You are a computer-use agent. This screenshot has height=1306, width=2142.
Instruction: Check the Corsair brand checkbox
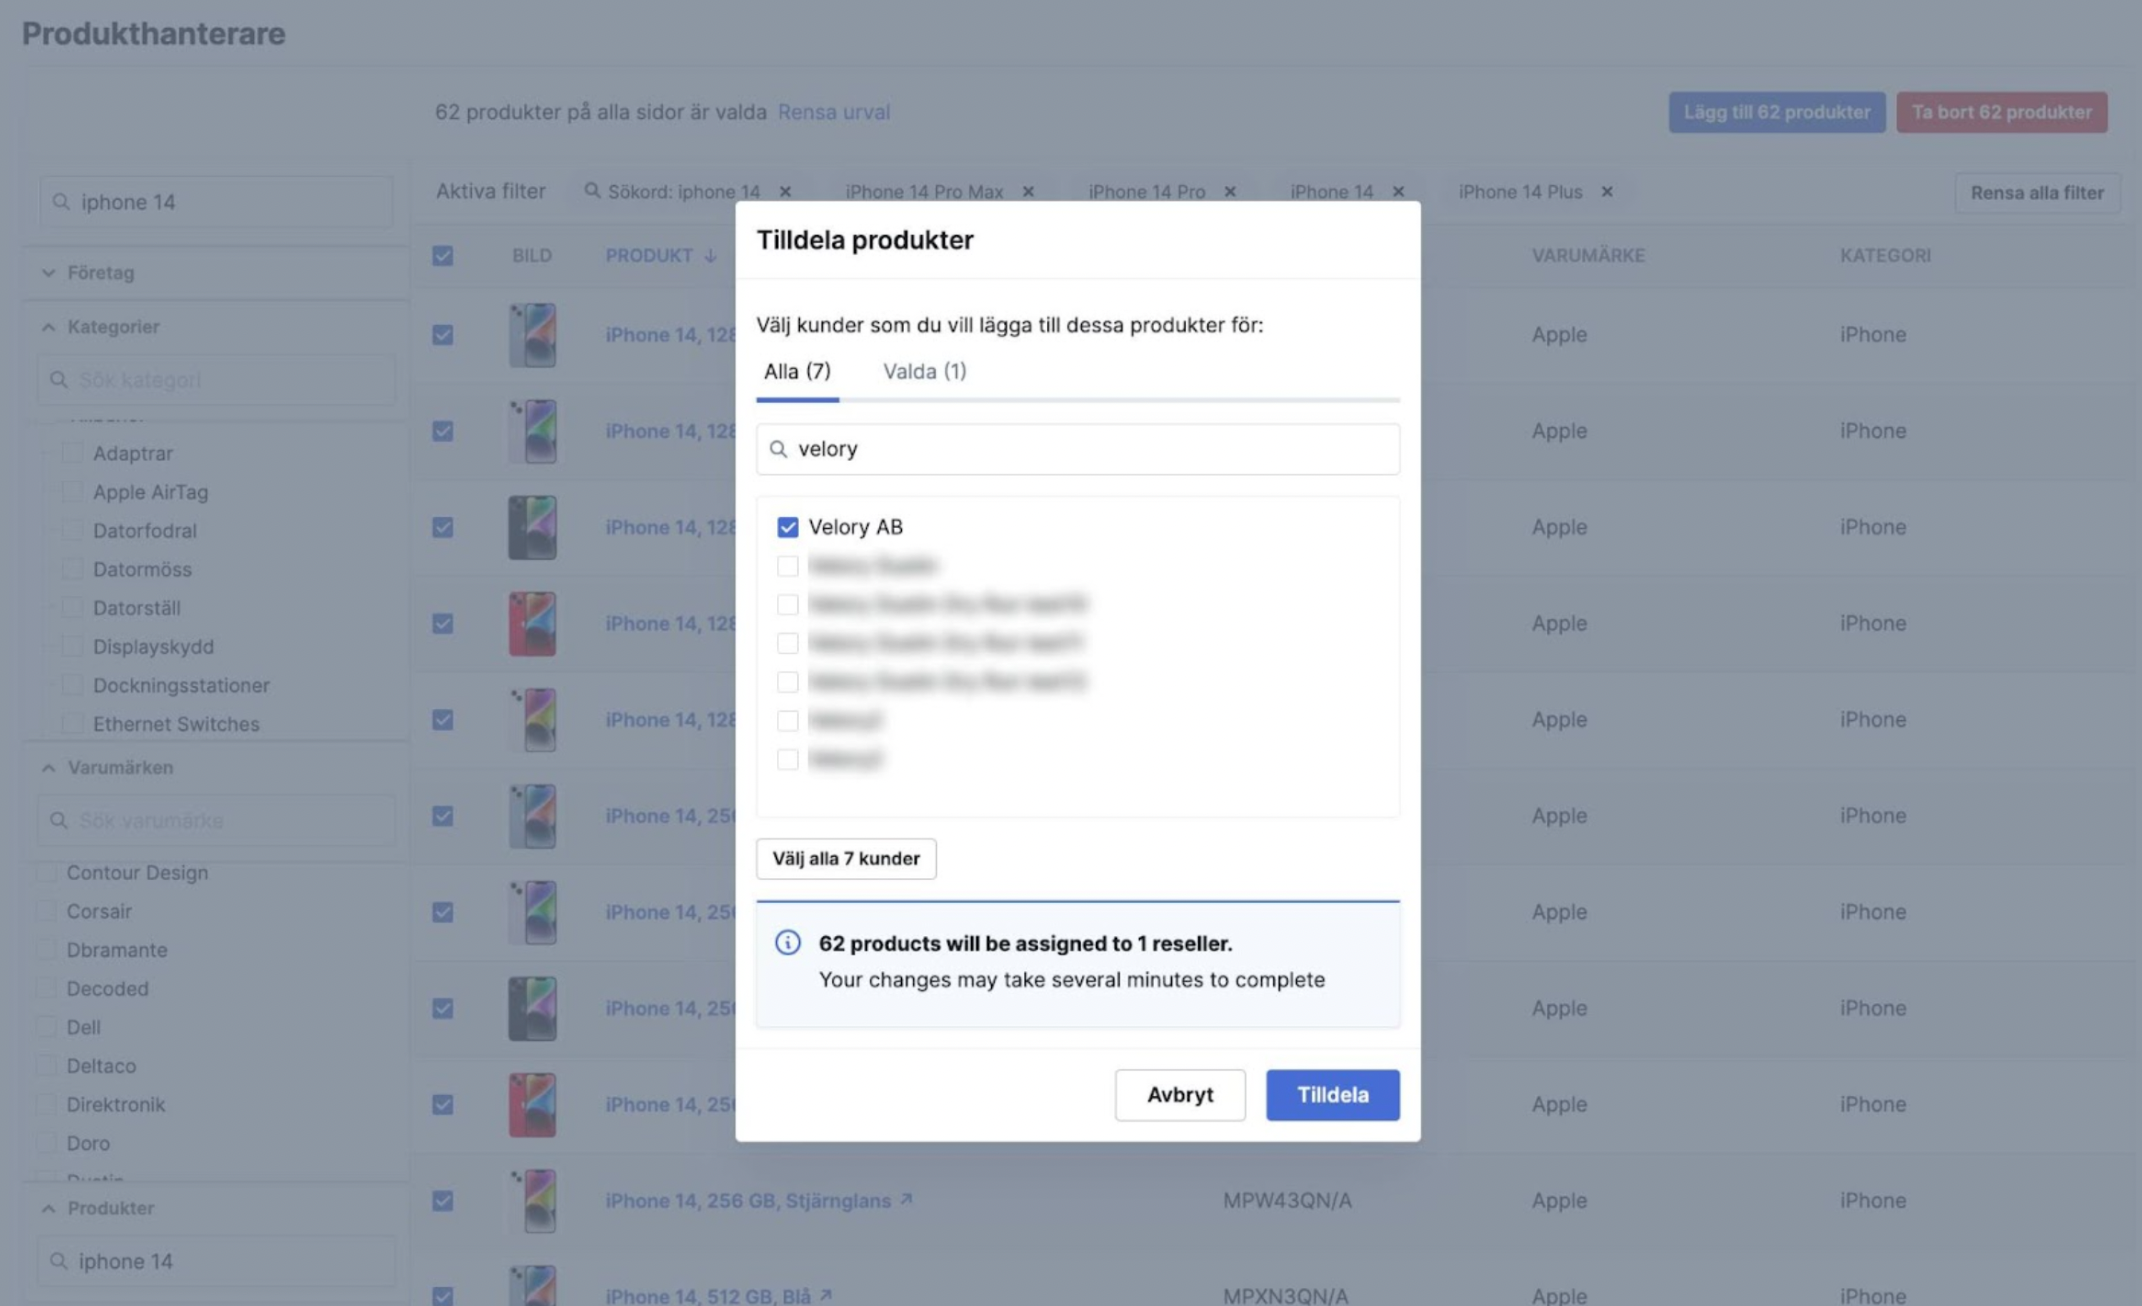pyautogui.click(x=46, y=911)
